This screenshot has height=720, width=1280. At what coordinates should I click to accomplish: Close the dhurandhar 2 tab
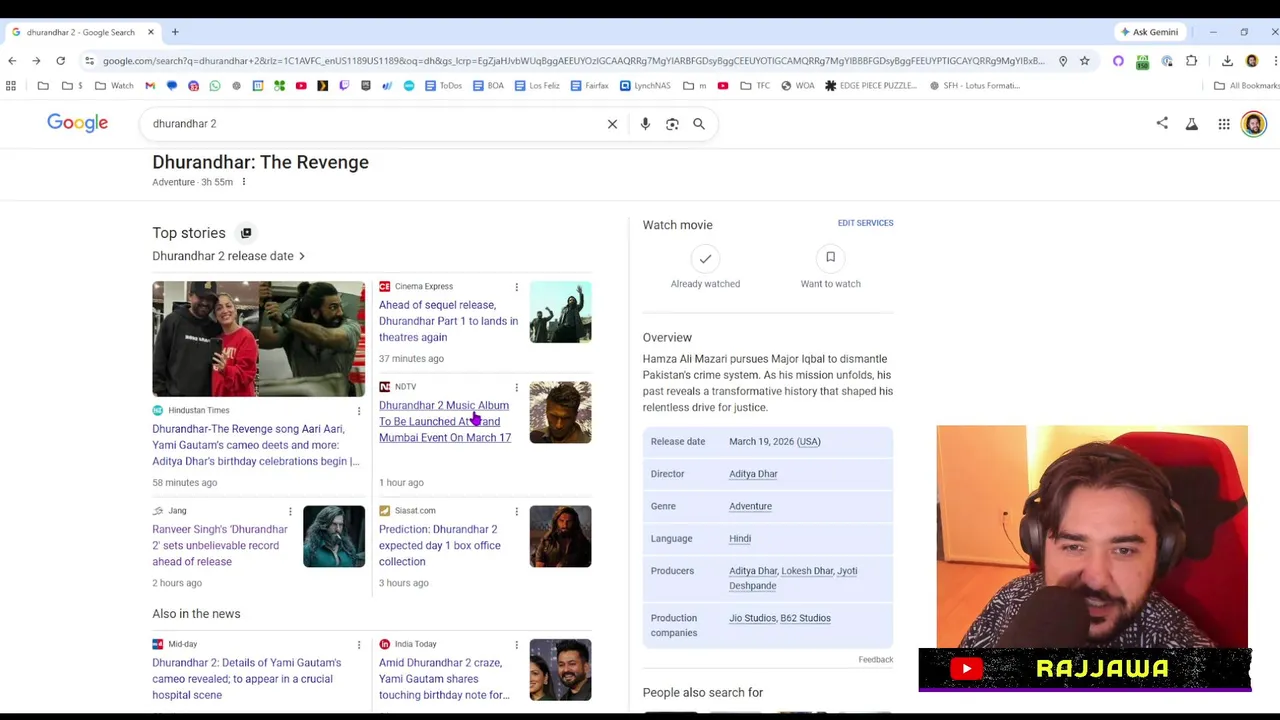(x=151, y=32)
